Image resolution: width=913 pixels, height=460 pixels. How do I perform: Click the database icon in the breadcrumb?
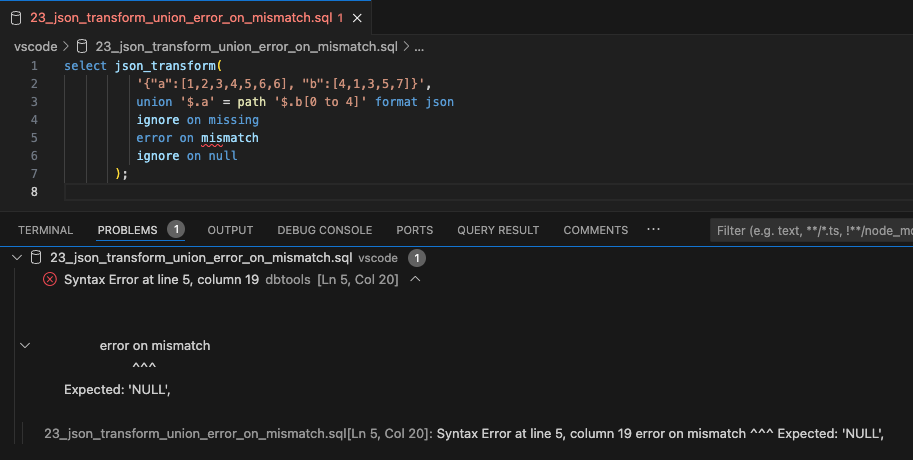(84, 46)
